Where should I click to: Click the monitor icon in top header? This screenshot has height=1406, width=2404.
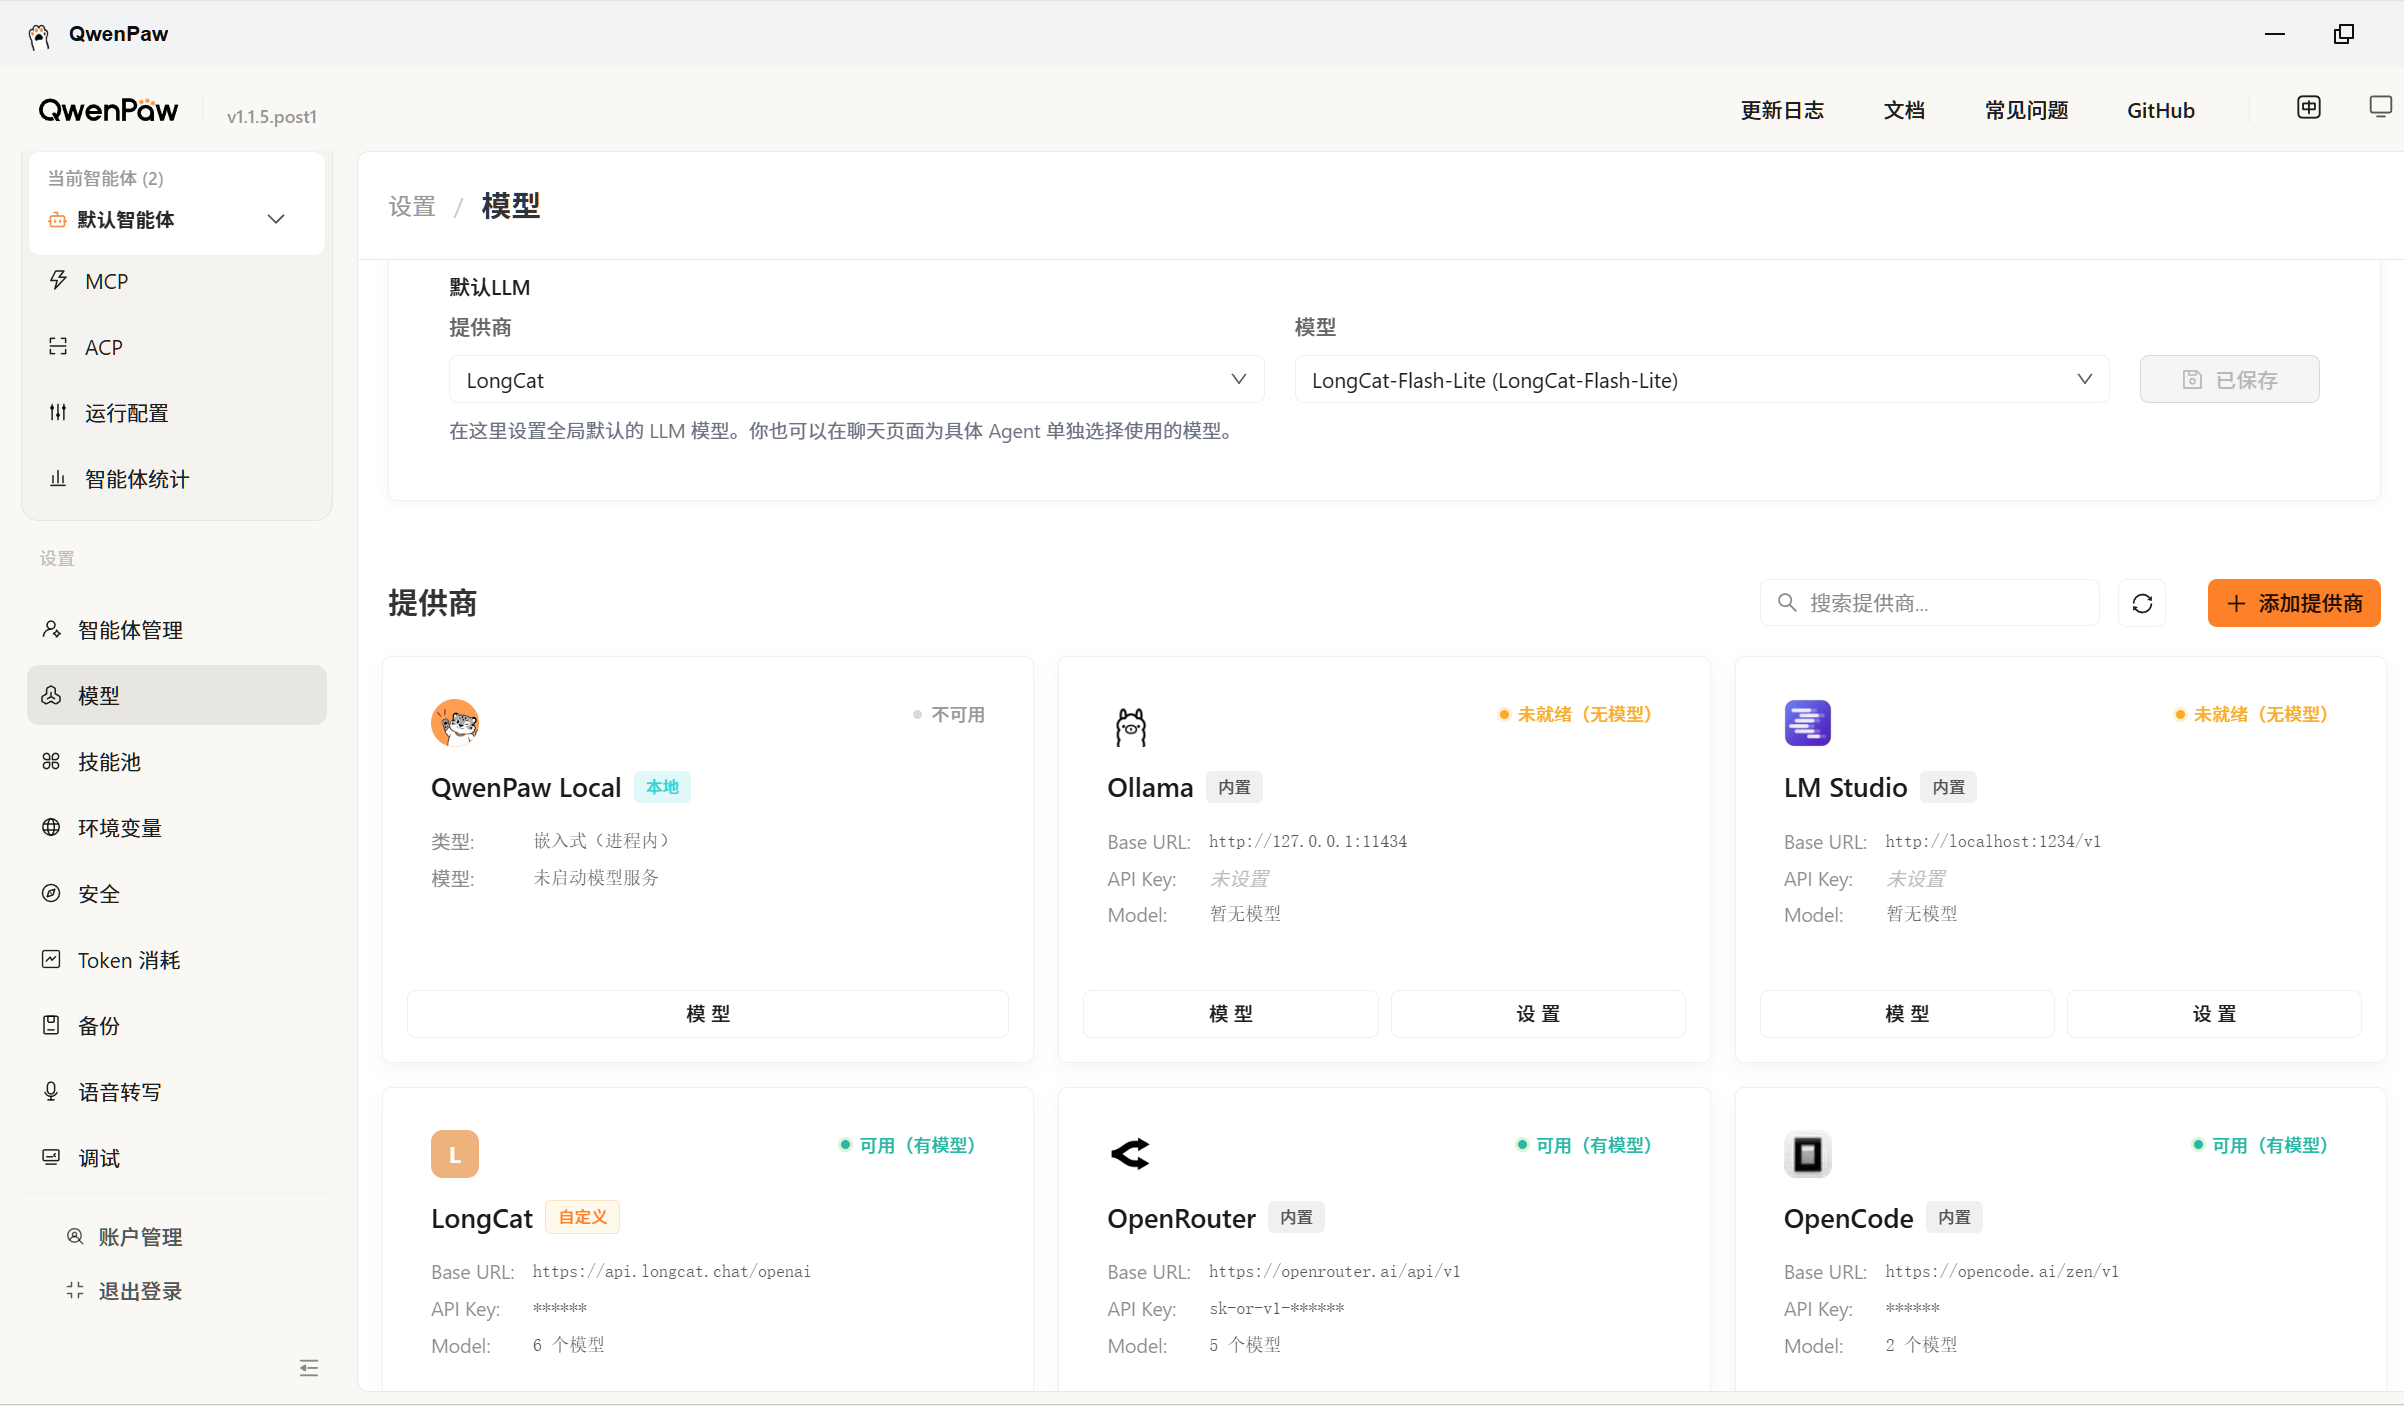tap(2381, 108)
